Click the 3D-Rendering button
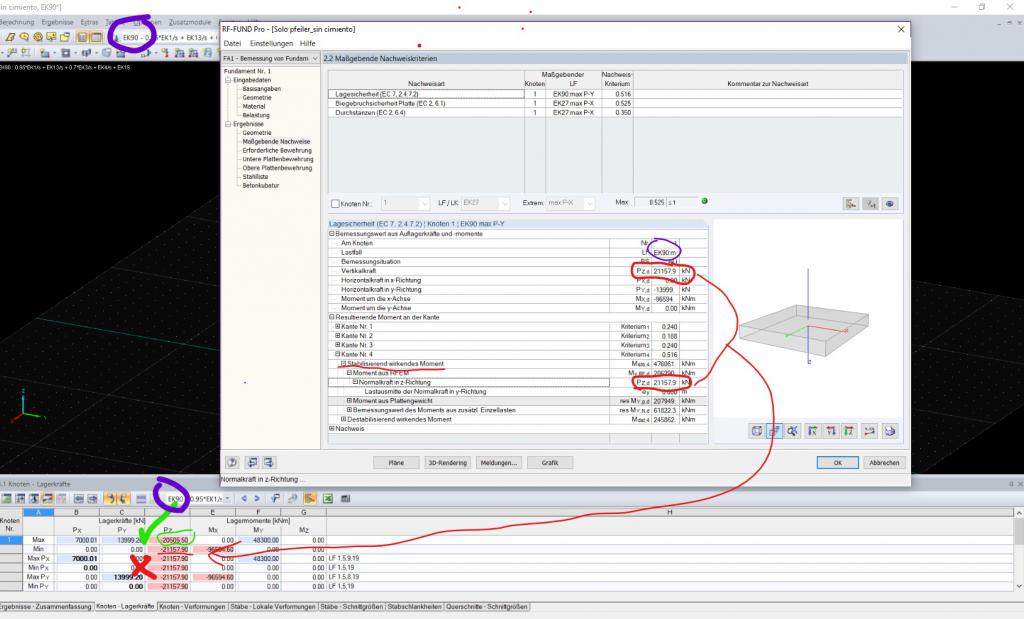 pyautogui.click(x=447, y=462)
